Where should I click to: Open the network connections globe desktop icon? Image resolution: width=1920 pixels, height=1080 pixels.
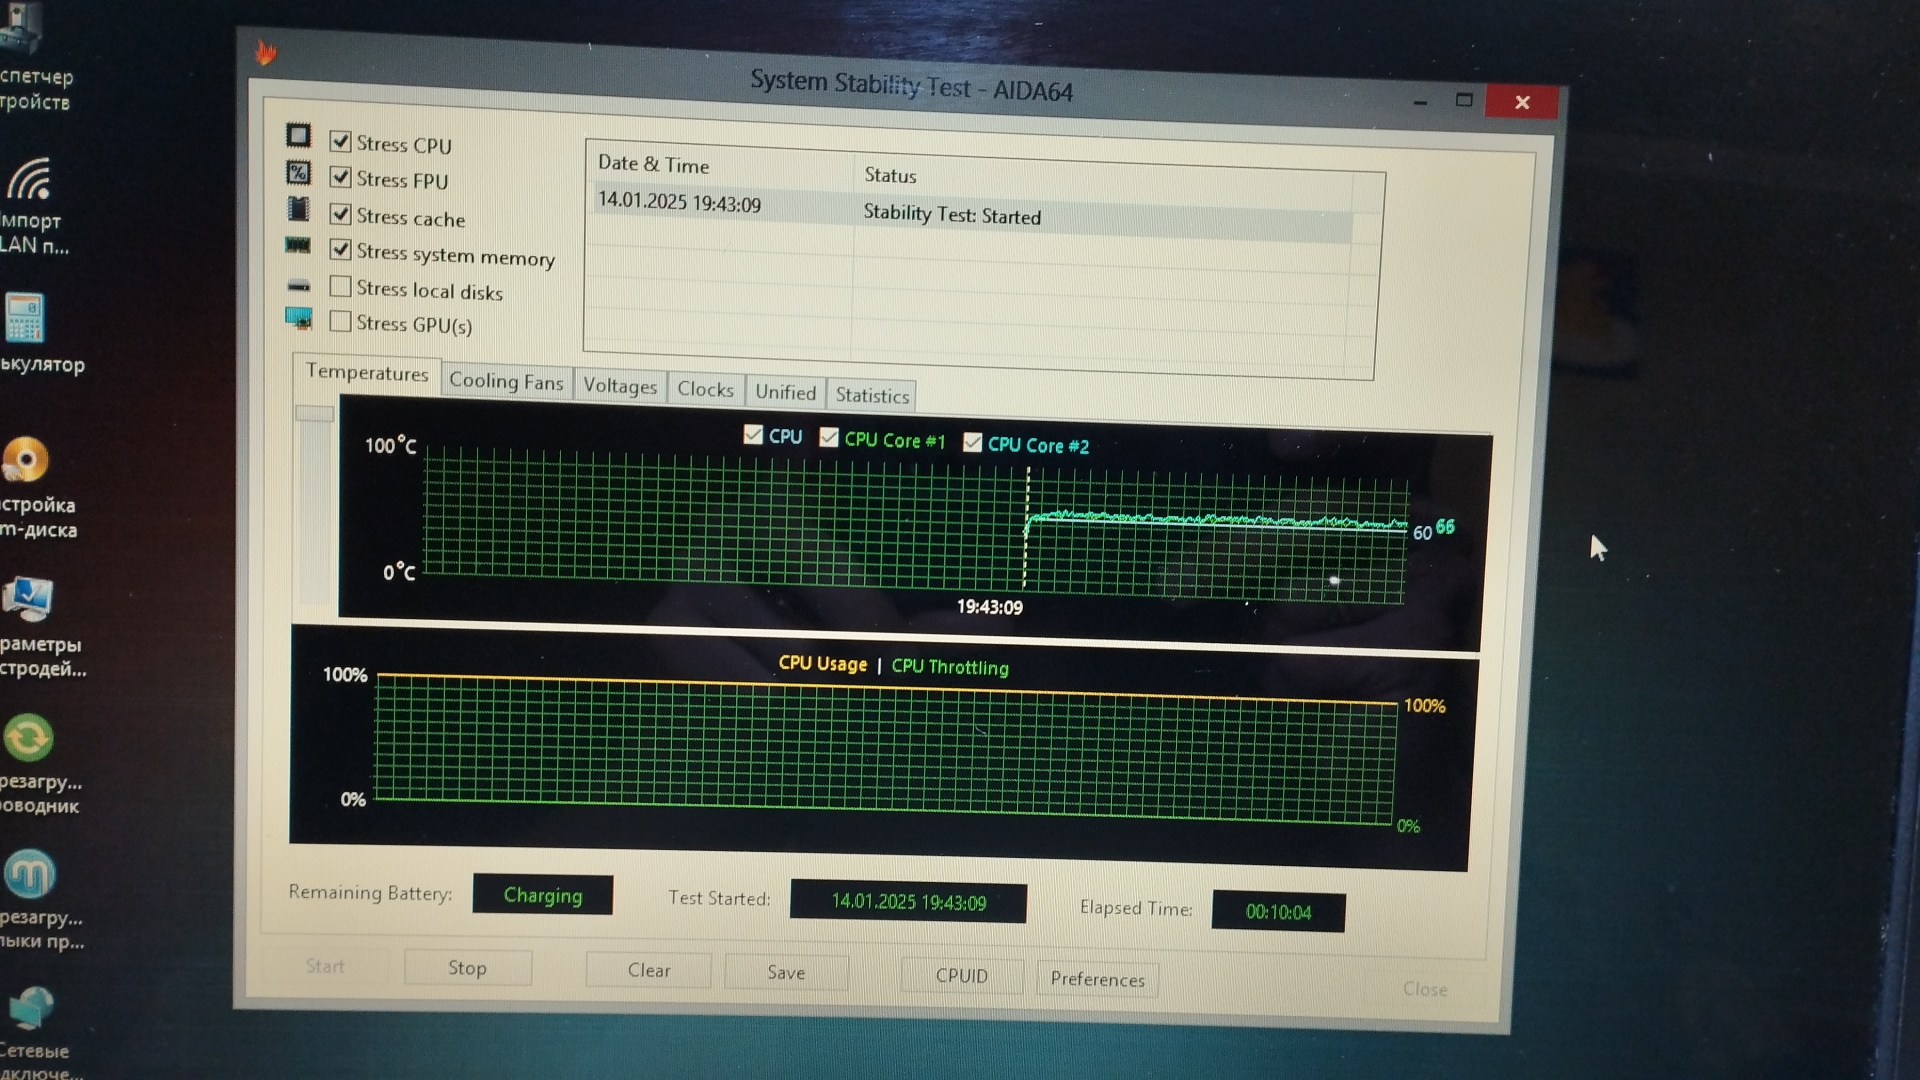pyautogui.click(x=30, y=1008)
